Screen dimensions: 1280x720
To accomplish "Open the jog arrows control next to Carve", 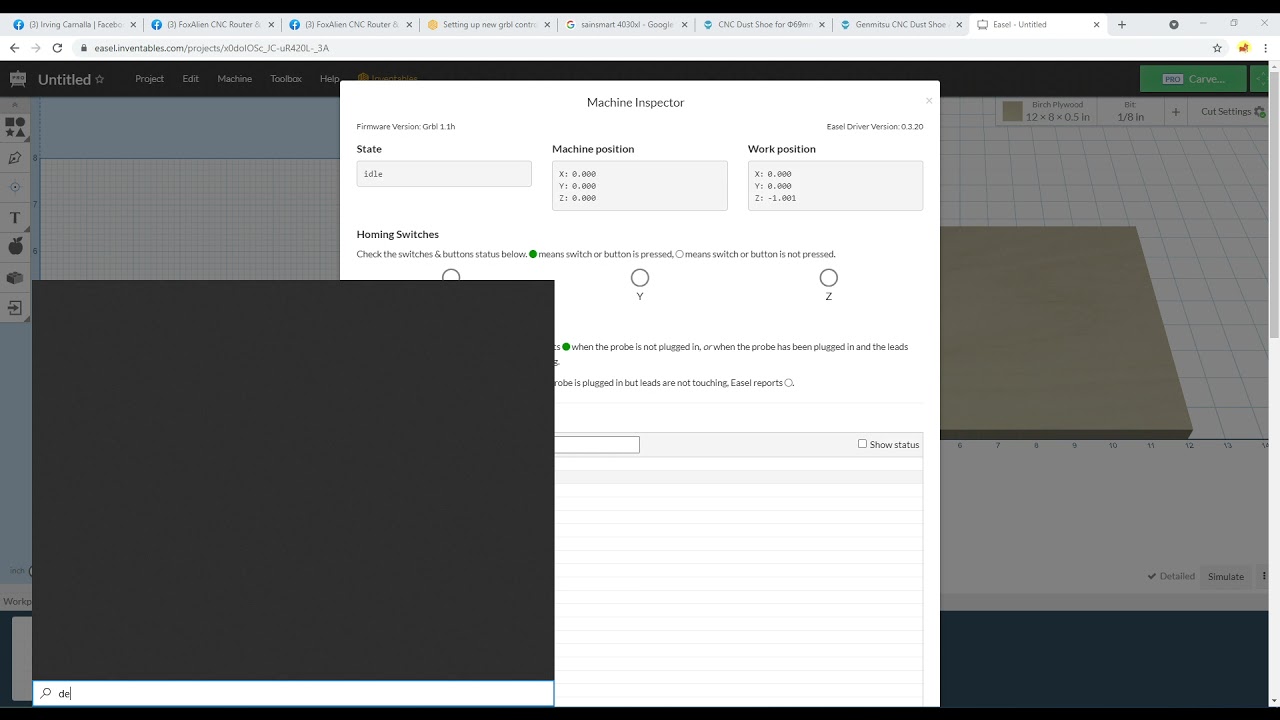I will coord(1261,79).
